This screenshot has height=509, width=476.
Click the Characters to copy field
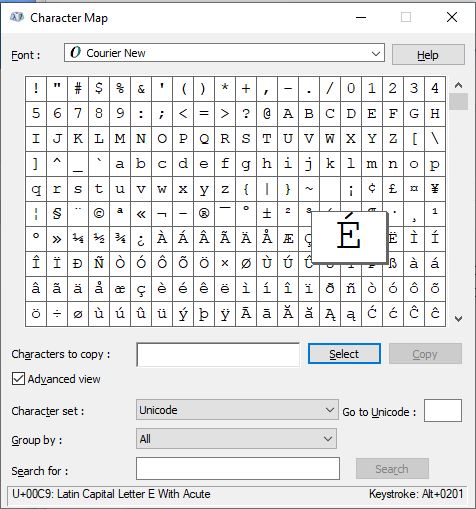click(x=218, y=355)
